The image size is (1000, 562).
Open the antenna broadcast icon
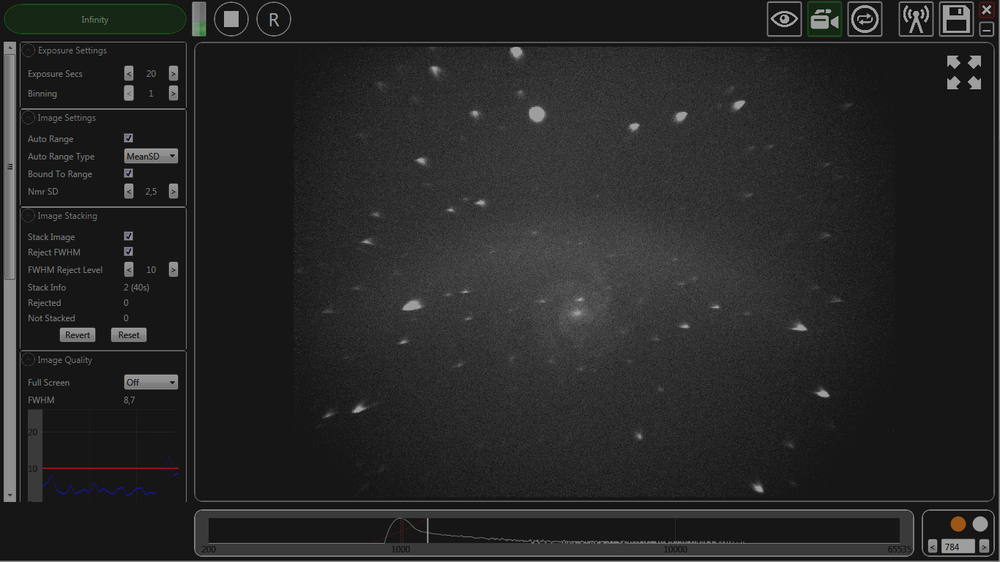[x=916, y=19]
